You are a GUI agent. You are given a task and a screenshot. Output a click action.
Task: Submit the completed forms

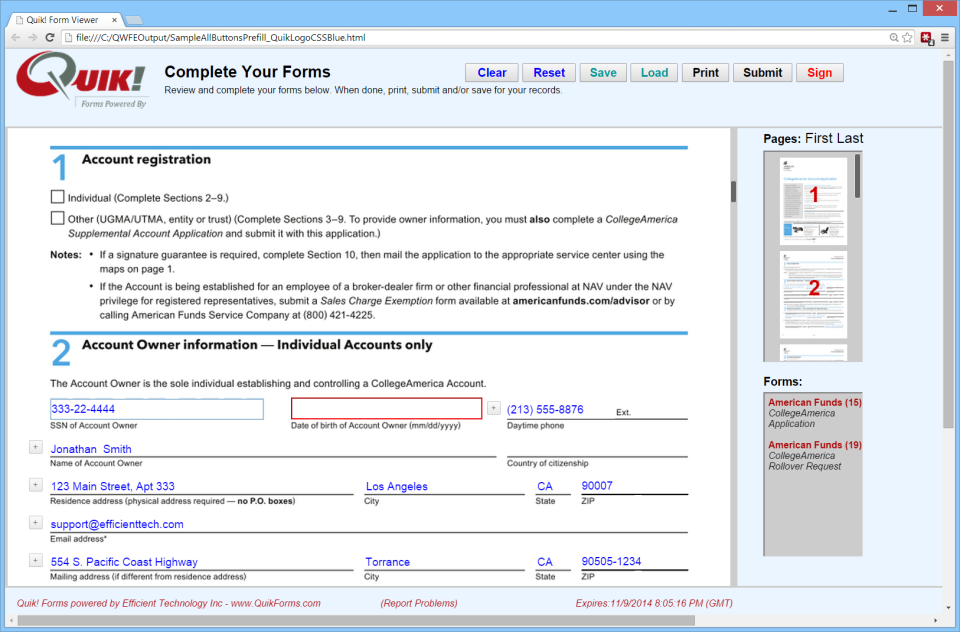pos(762,72)
